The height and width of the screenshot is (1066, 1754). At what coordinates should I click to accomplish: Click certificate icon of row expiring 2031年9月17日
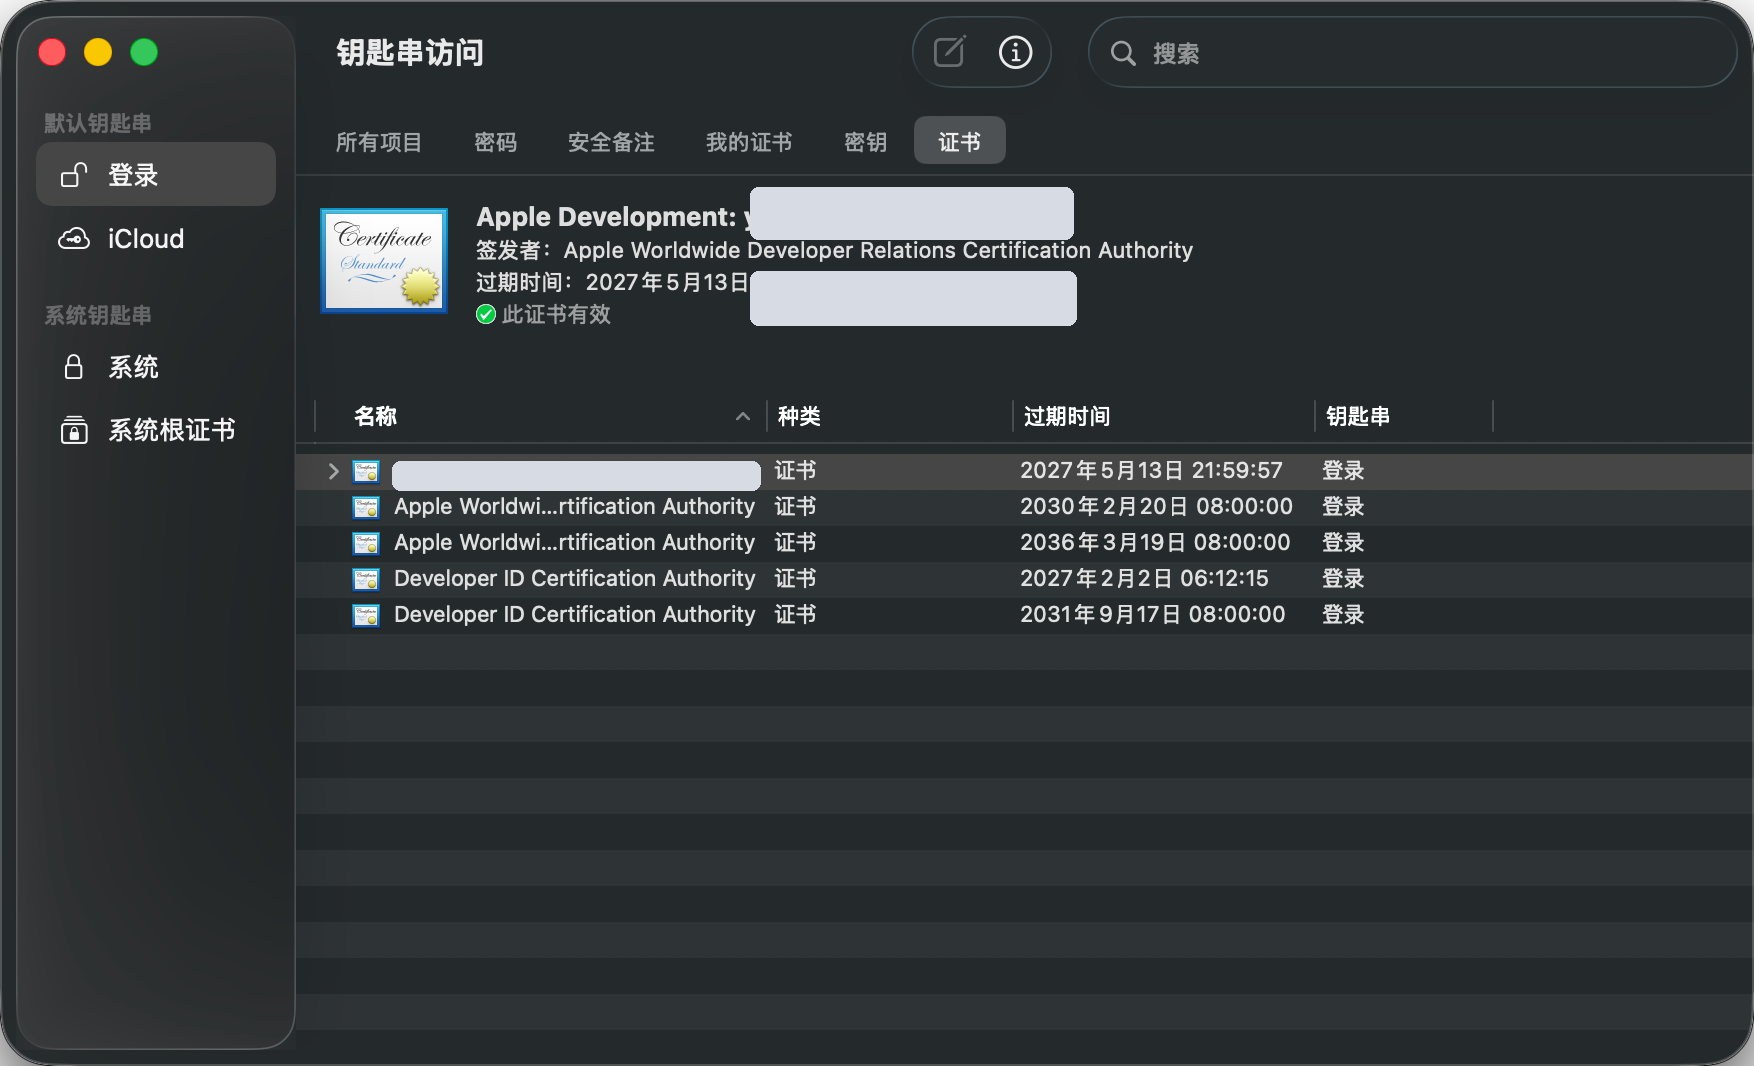[366, 615]
